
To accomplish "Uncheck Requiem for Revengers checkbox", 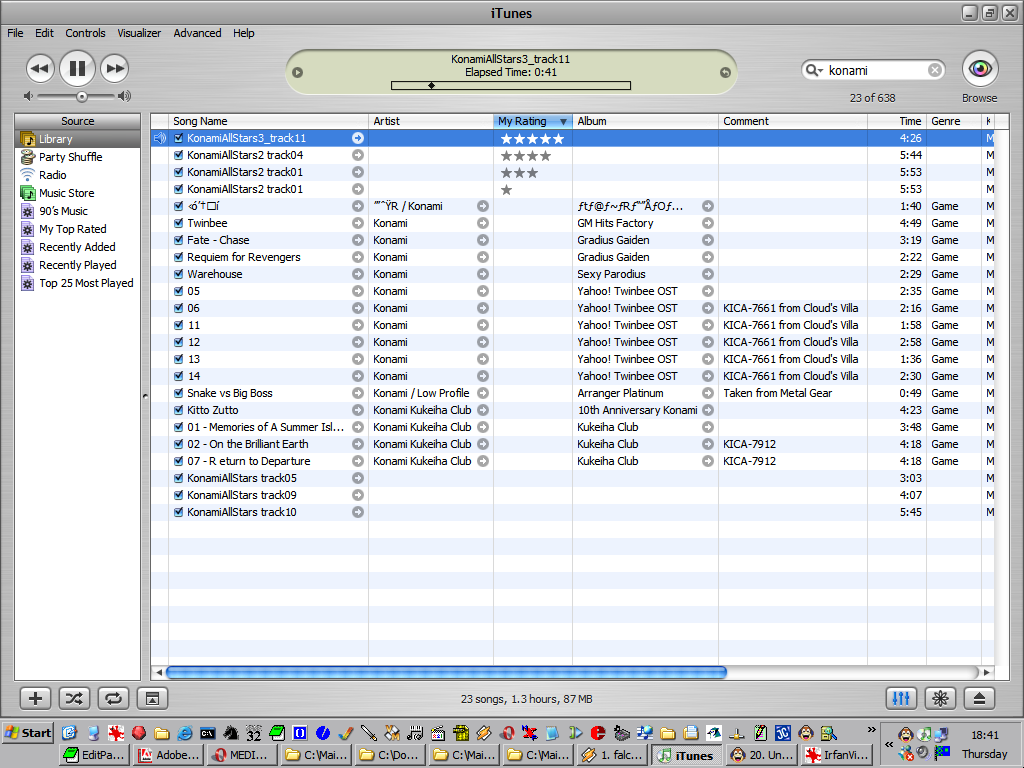I will click(x=178, y=257).
